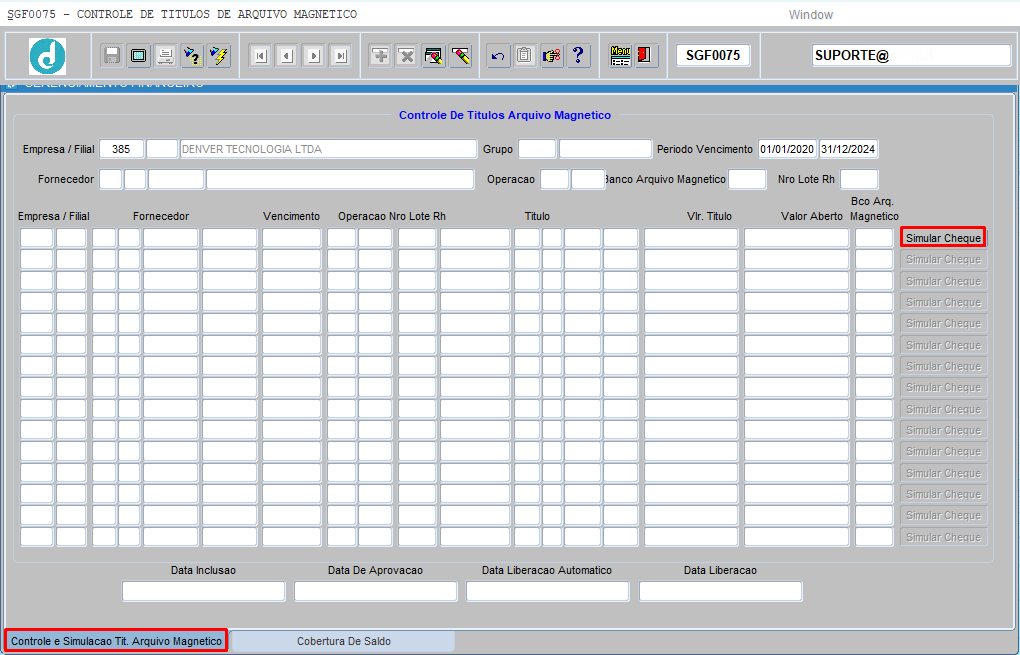Click the first Operacao filter field
Image resolution: width=1020 pixels, height=655 pixels.
[x=554, y=179]
